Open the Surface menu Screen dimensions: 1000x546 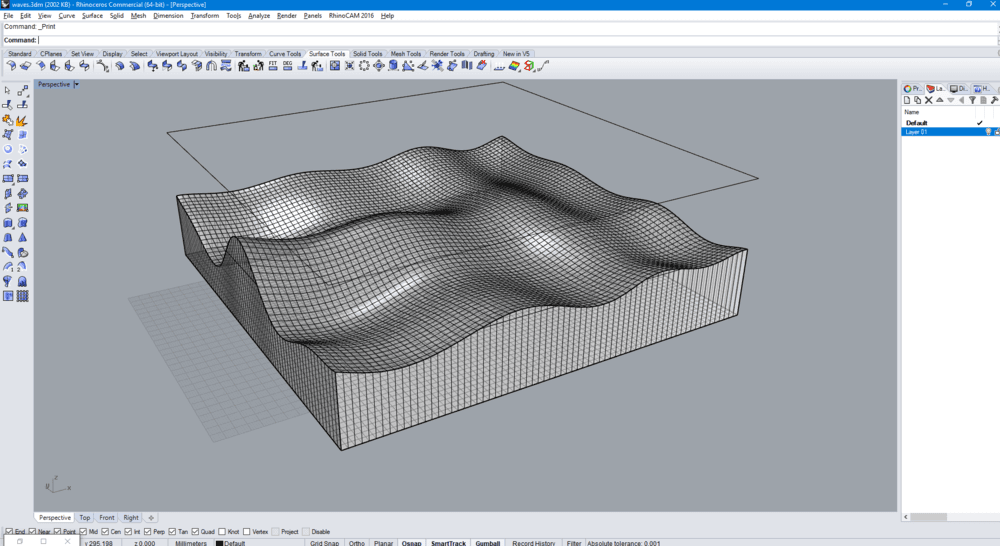[92, 16]
